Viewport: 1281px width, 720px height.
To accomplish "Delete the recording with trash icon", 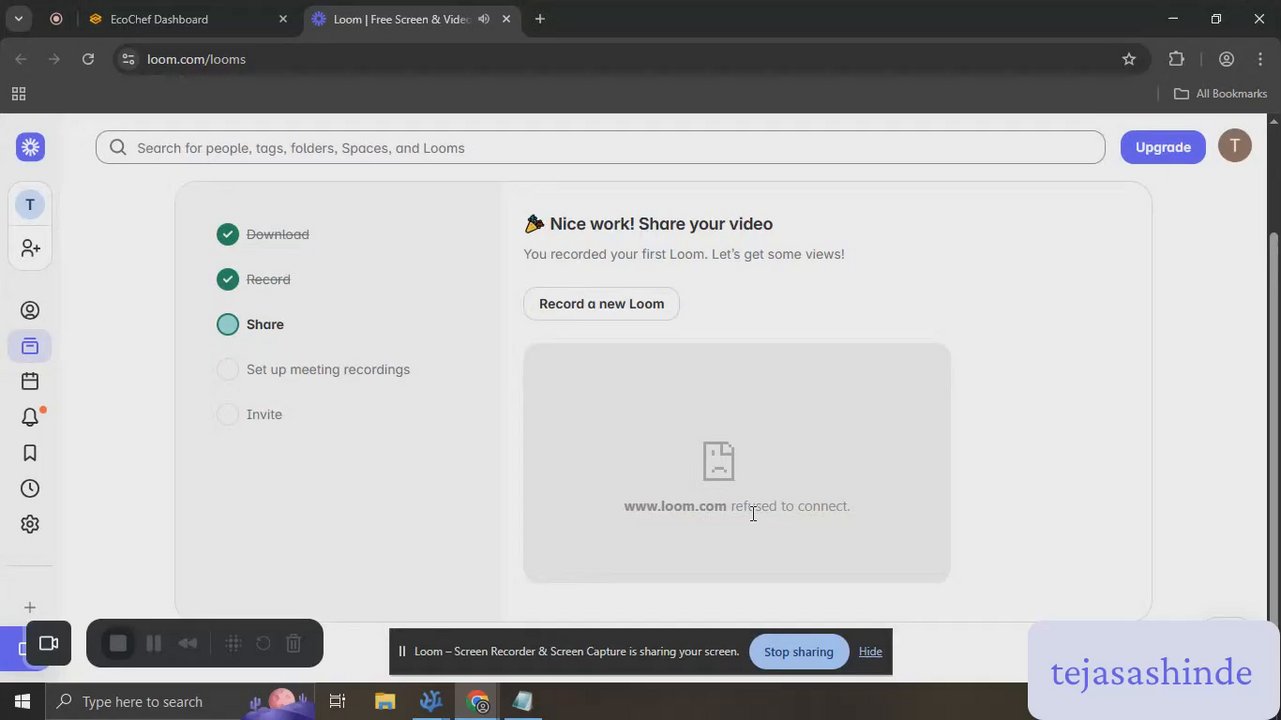I will coord(294,643).
